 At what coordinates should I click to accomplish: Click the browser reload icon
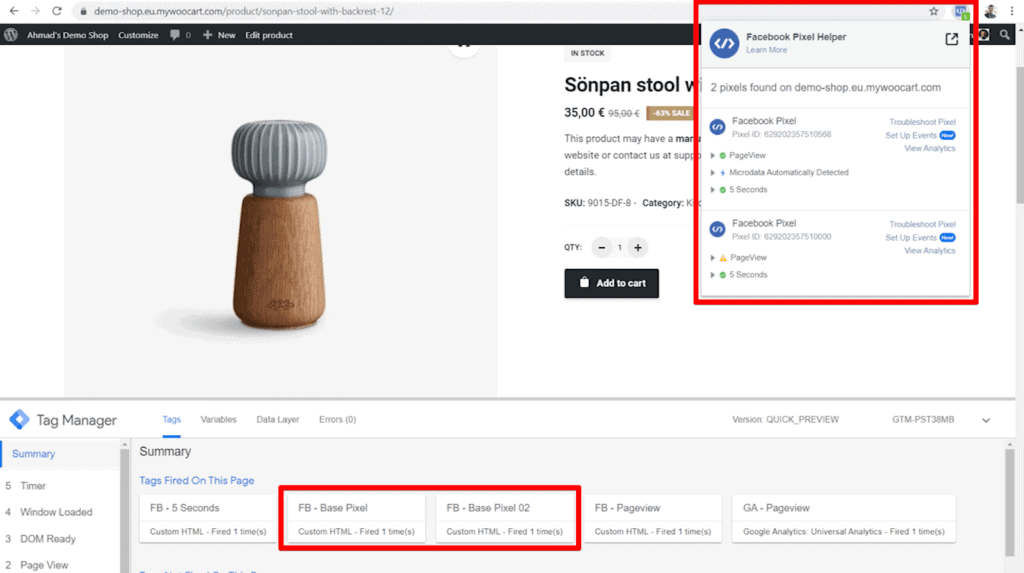coord(57,11)
